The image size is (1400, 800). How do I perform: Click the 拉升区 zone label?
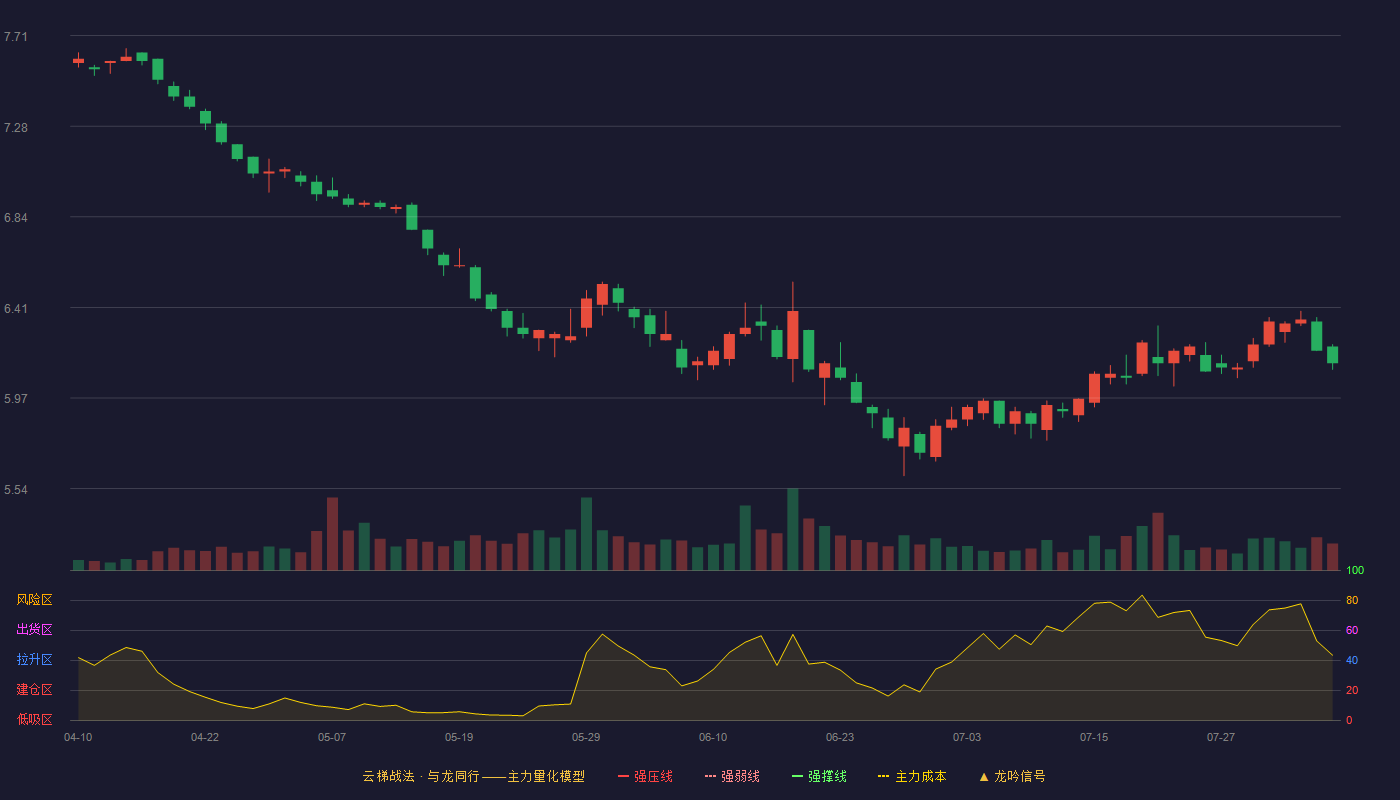tap(34, 660)
